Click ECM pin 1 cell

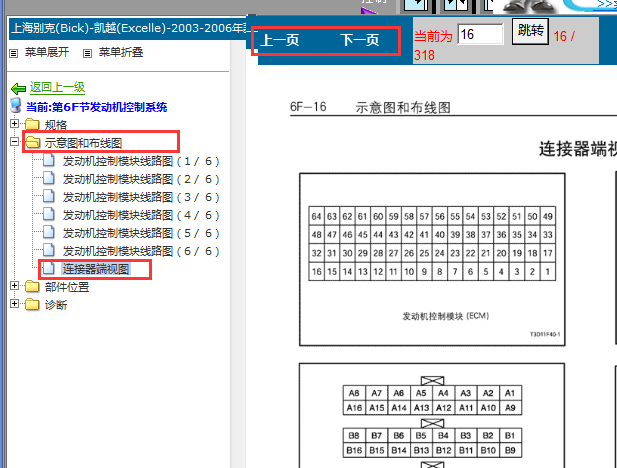[x=548, y=272]
